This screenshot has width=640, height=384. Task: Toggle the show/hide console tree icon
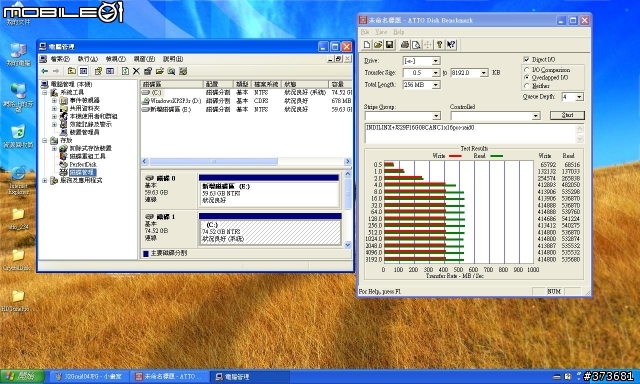(x=83, y=71)
